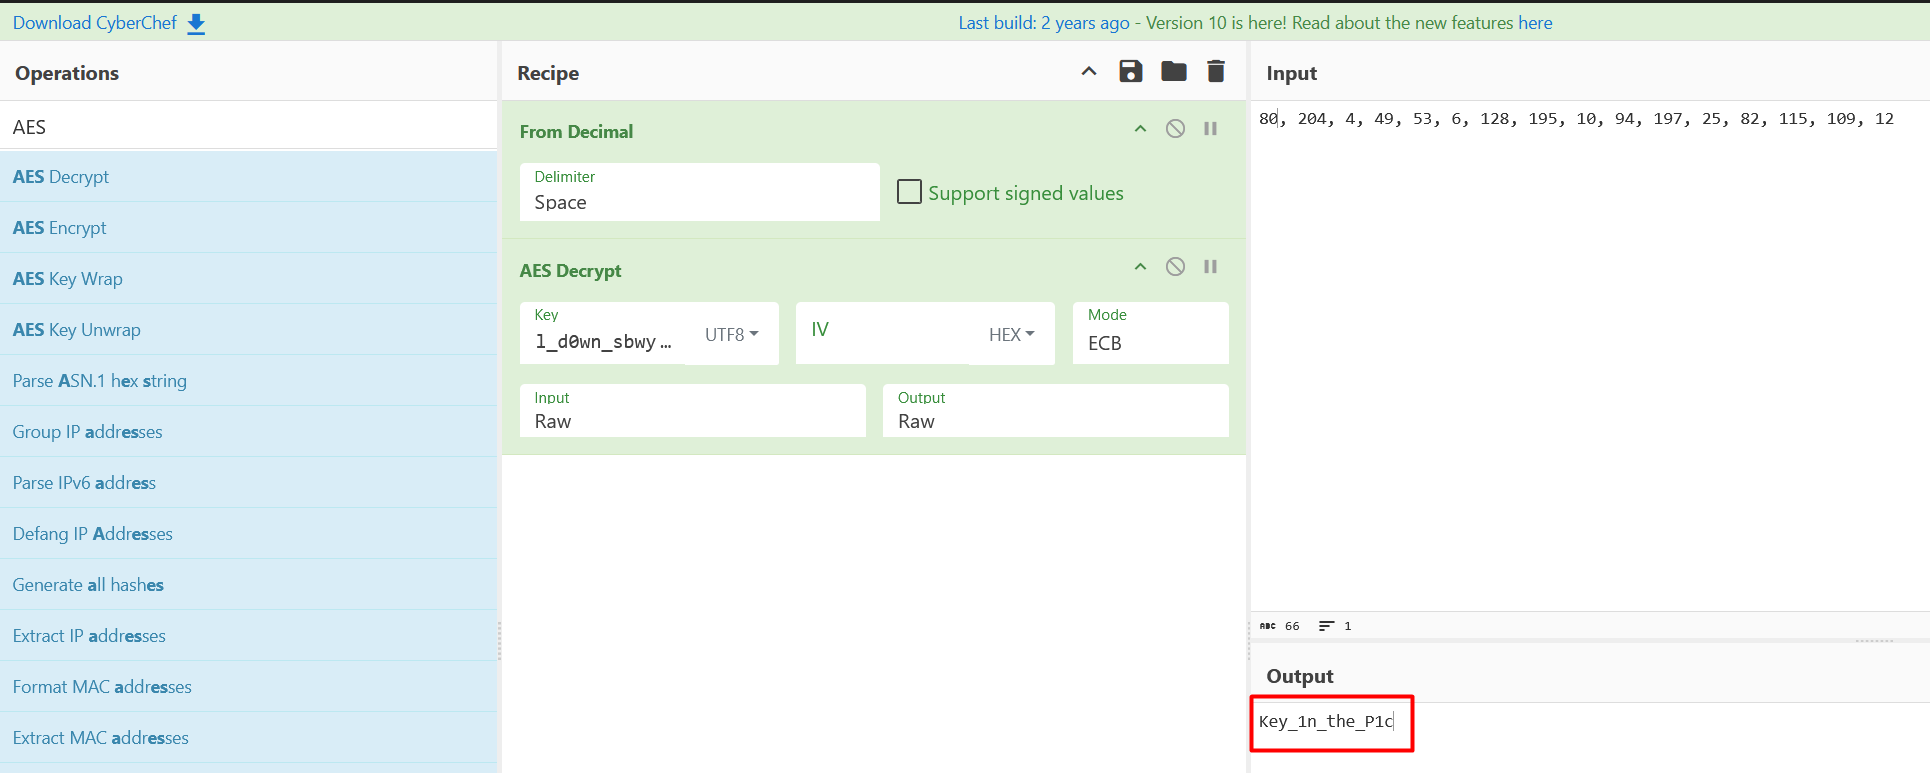Image resolution: width=1930 pixels, height=773 pixels.
Task: Click the operations search field containing AES
Action: click(x=248, y=127)
